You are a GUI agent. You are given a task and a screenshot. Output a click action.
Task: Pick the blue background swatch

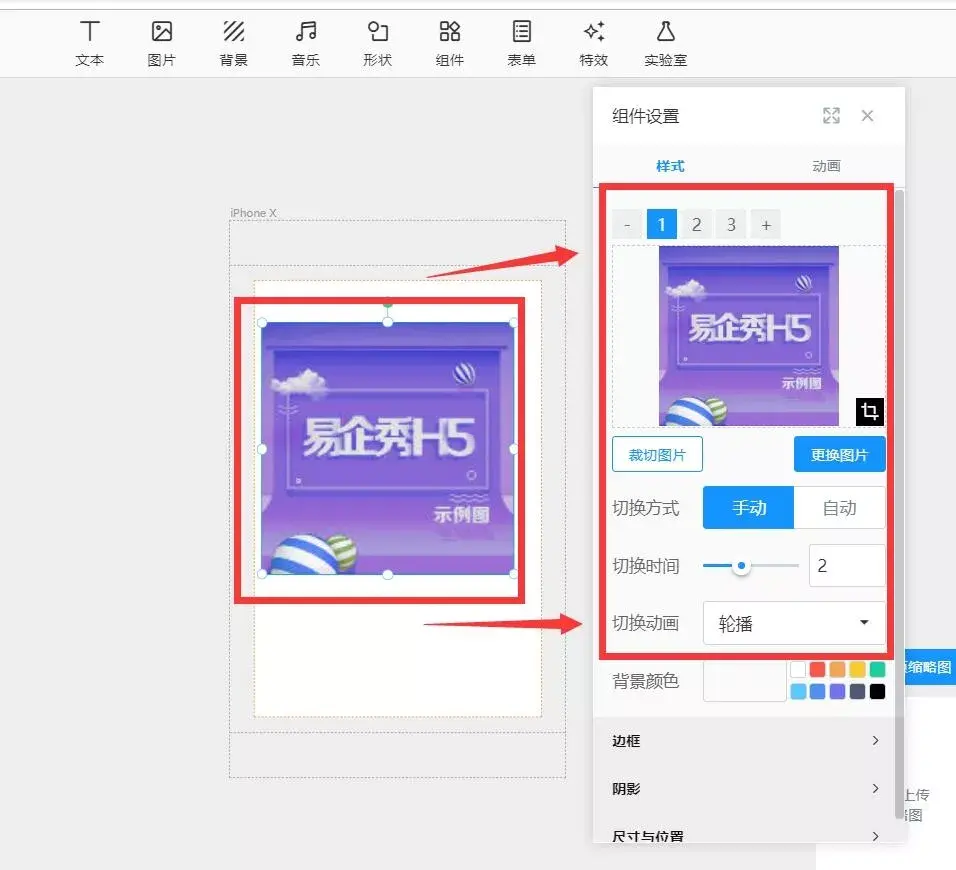818,691
